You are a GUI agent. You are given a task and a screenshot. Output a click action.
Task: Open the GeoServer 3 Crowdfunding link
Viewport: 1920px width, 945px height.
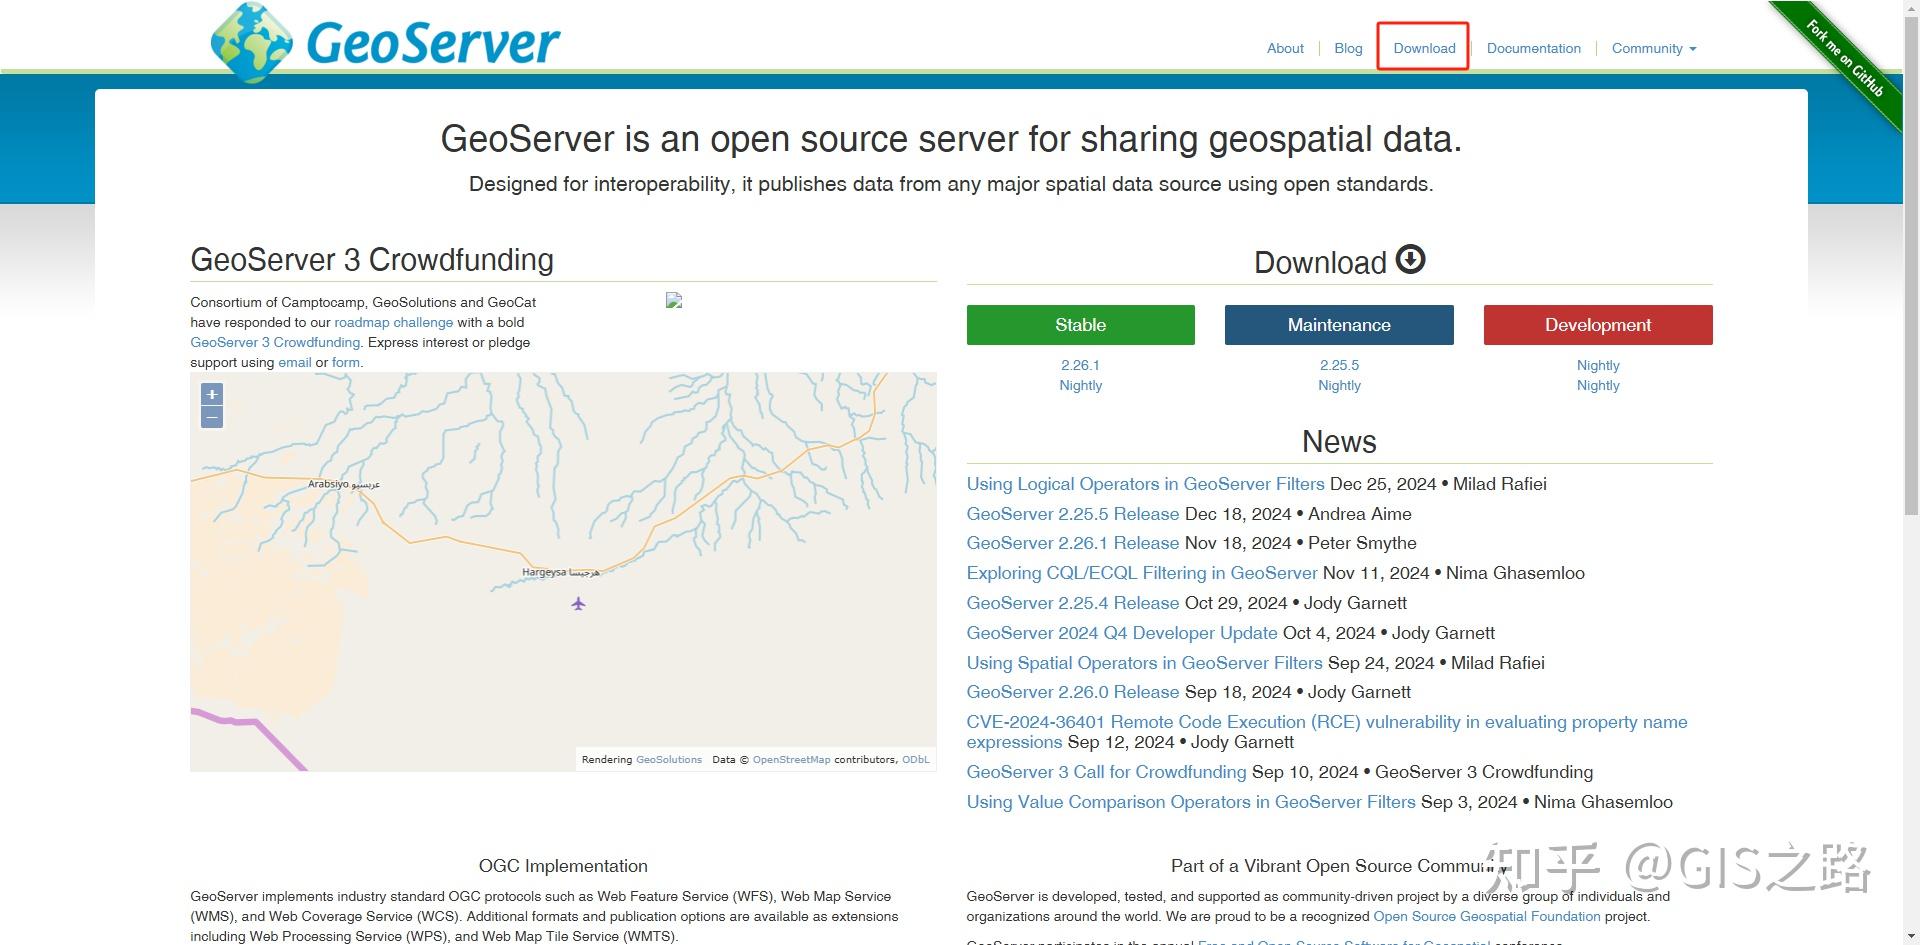[x=274, y=342]
